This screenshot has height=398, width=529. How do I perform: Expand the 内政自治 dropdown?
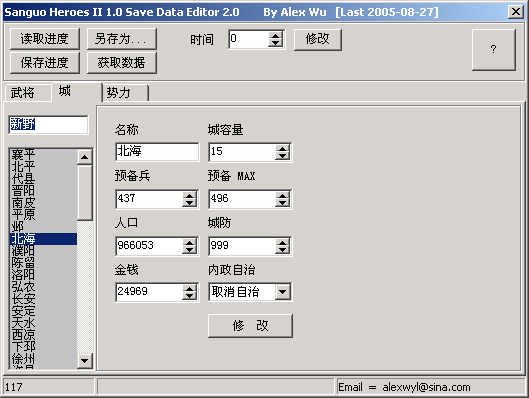(x=283, y=292)
